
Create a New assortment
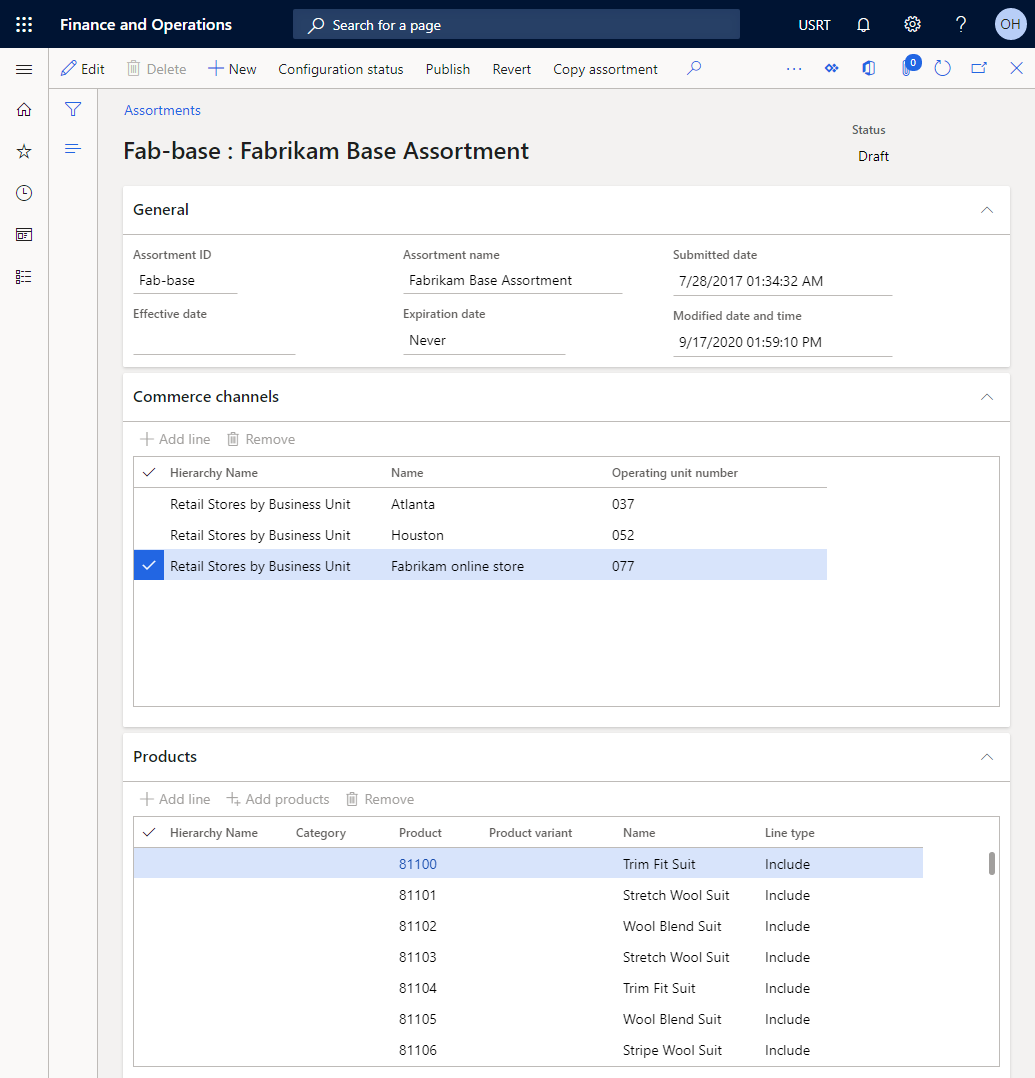coord(232,69)
